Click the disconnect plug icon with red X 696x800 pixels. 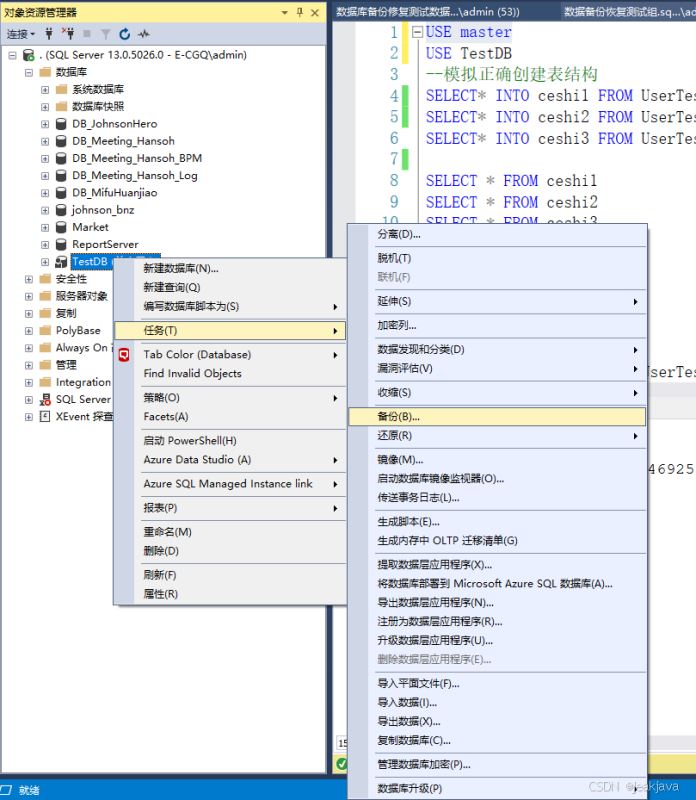click(x=68, y=34)
